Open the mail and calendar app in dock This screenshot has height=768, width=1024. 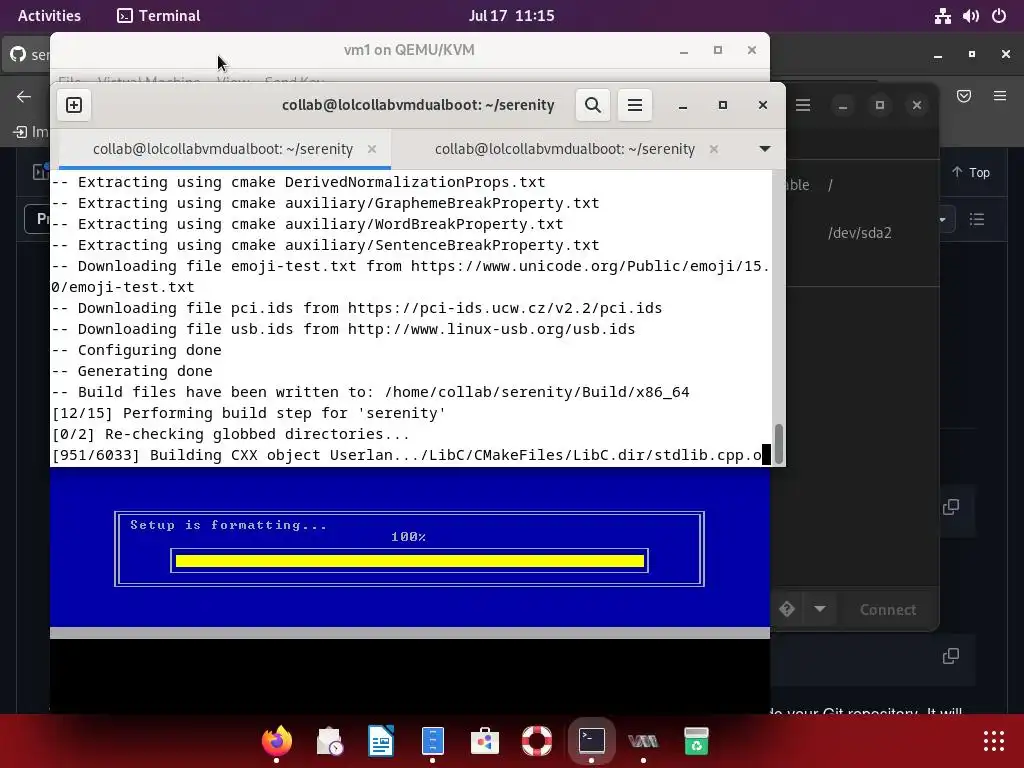click(329, 741)
